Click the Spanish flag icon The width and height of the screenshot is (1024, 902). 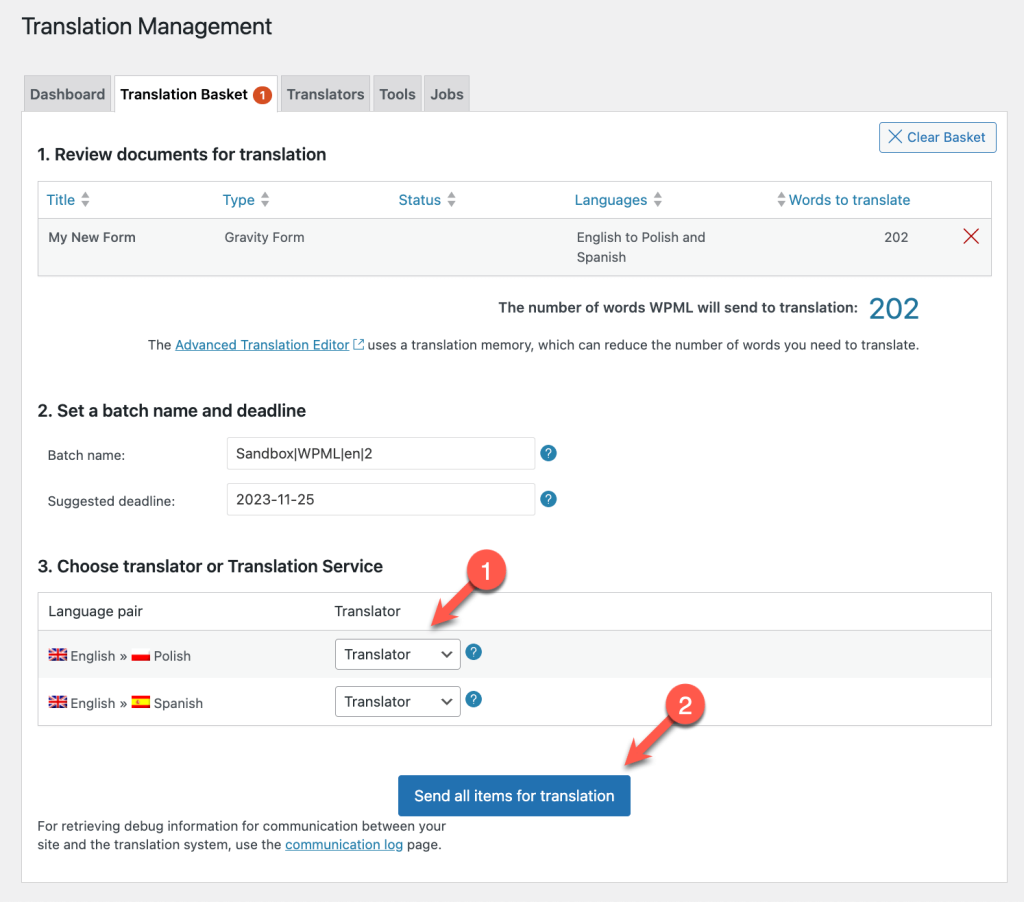tap(140, 702)
